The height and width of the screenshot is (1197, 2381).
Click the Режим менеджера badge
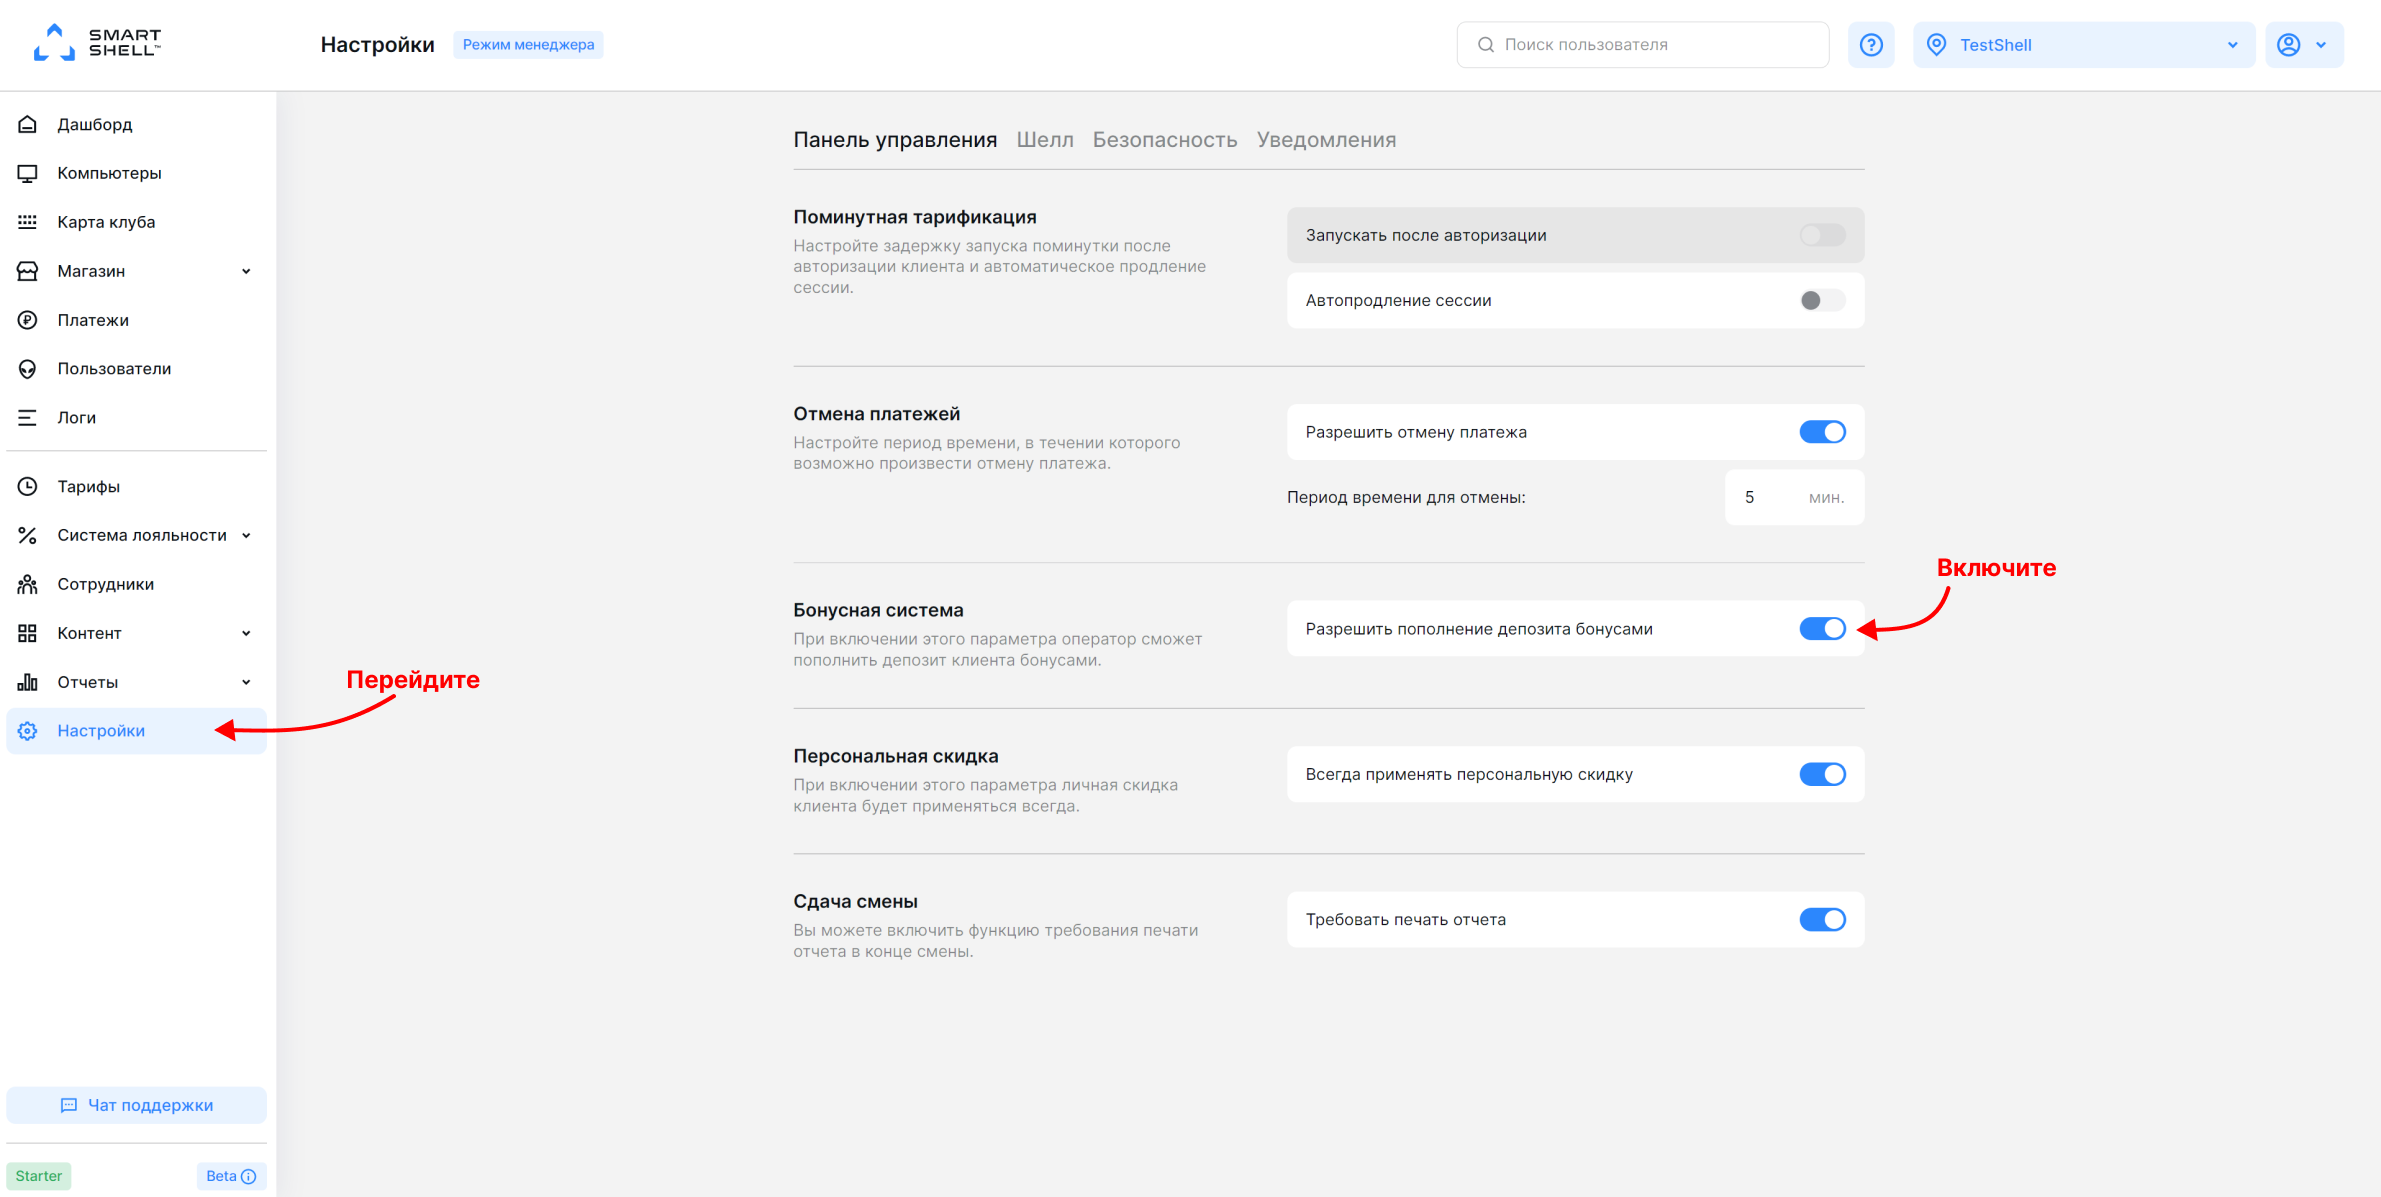(x=528, y=45)
